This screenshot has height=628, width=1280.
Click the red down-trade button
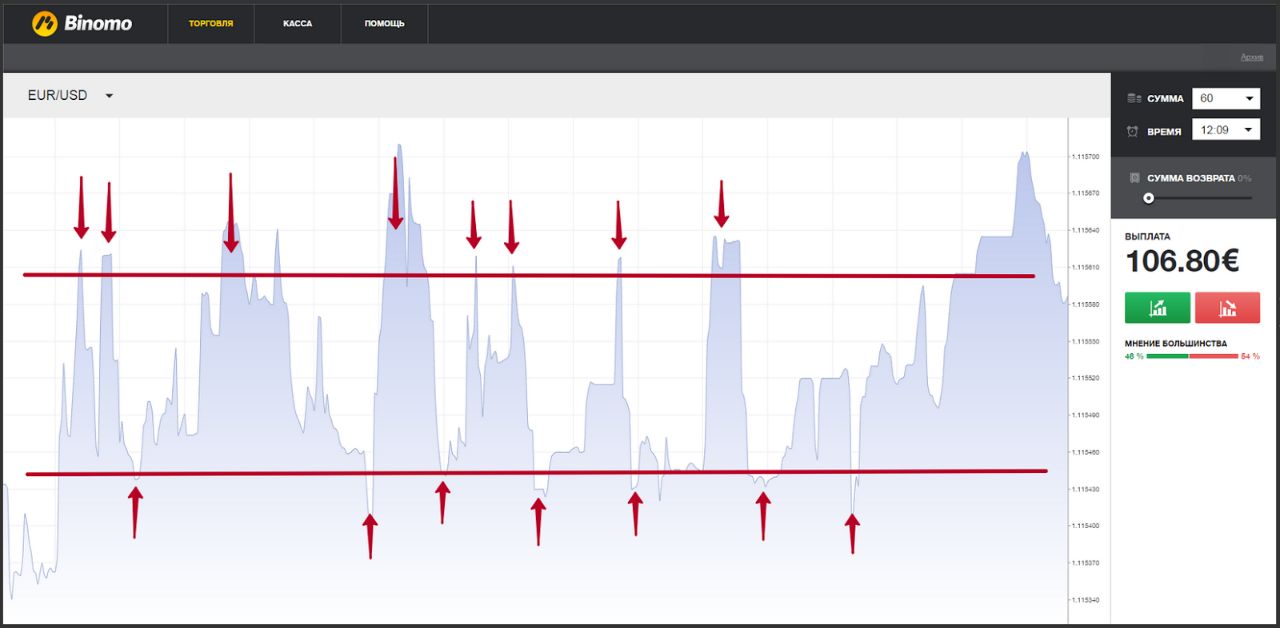click(x=1227, y=308)
